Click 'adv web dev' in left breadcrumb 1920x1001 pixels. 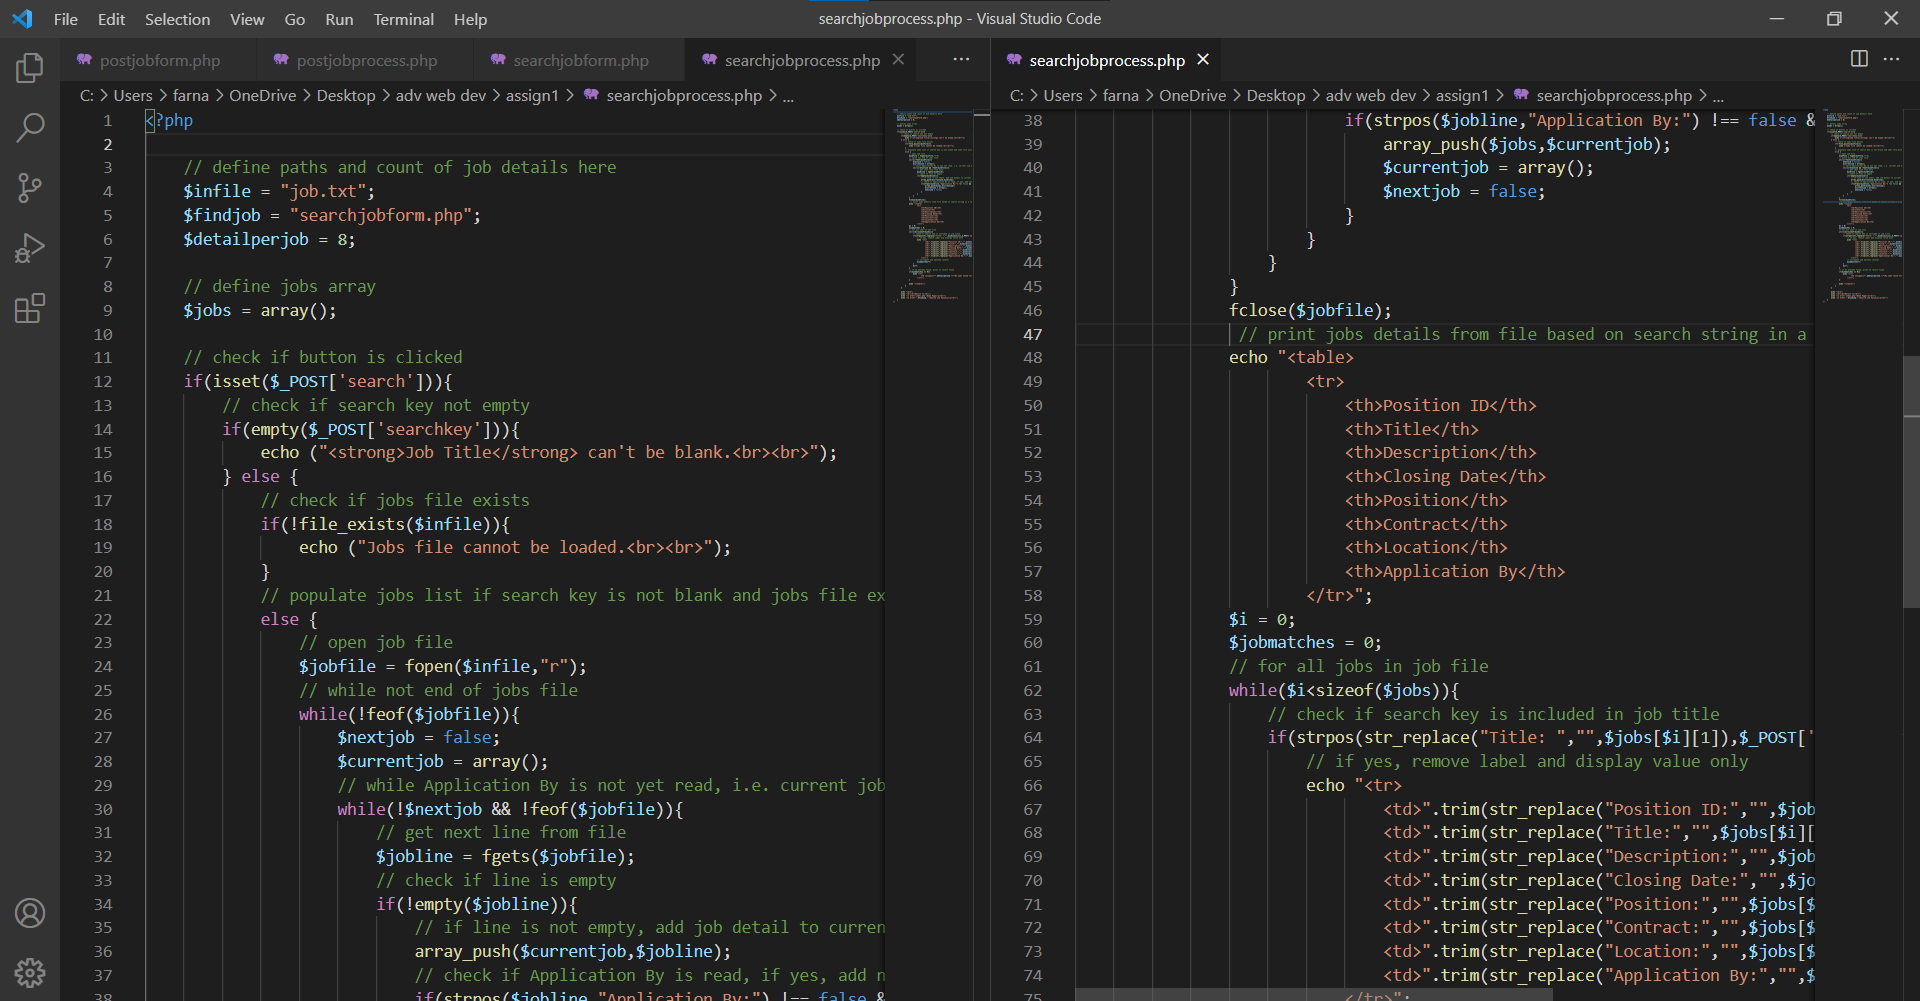click(441, 95)
